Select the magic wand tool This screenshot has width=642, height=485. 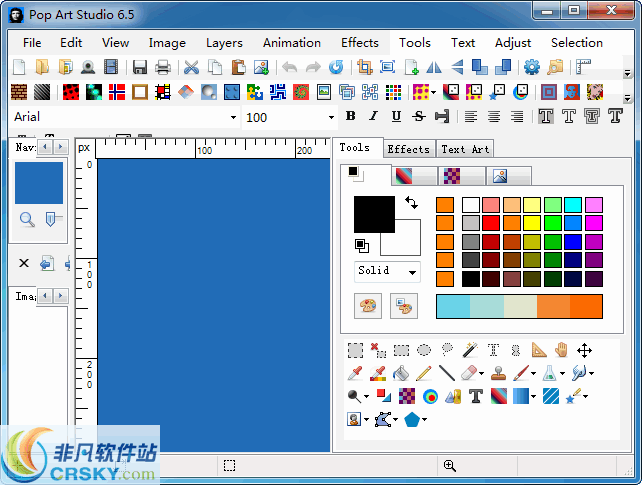click(x=470, y=350)
